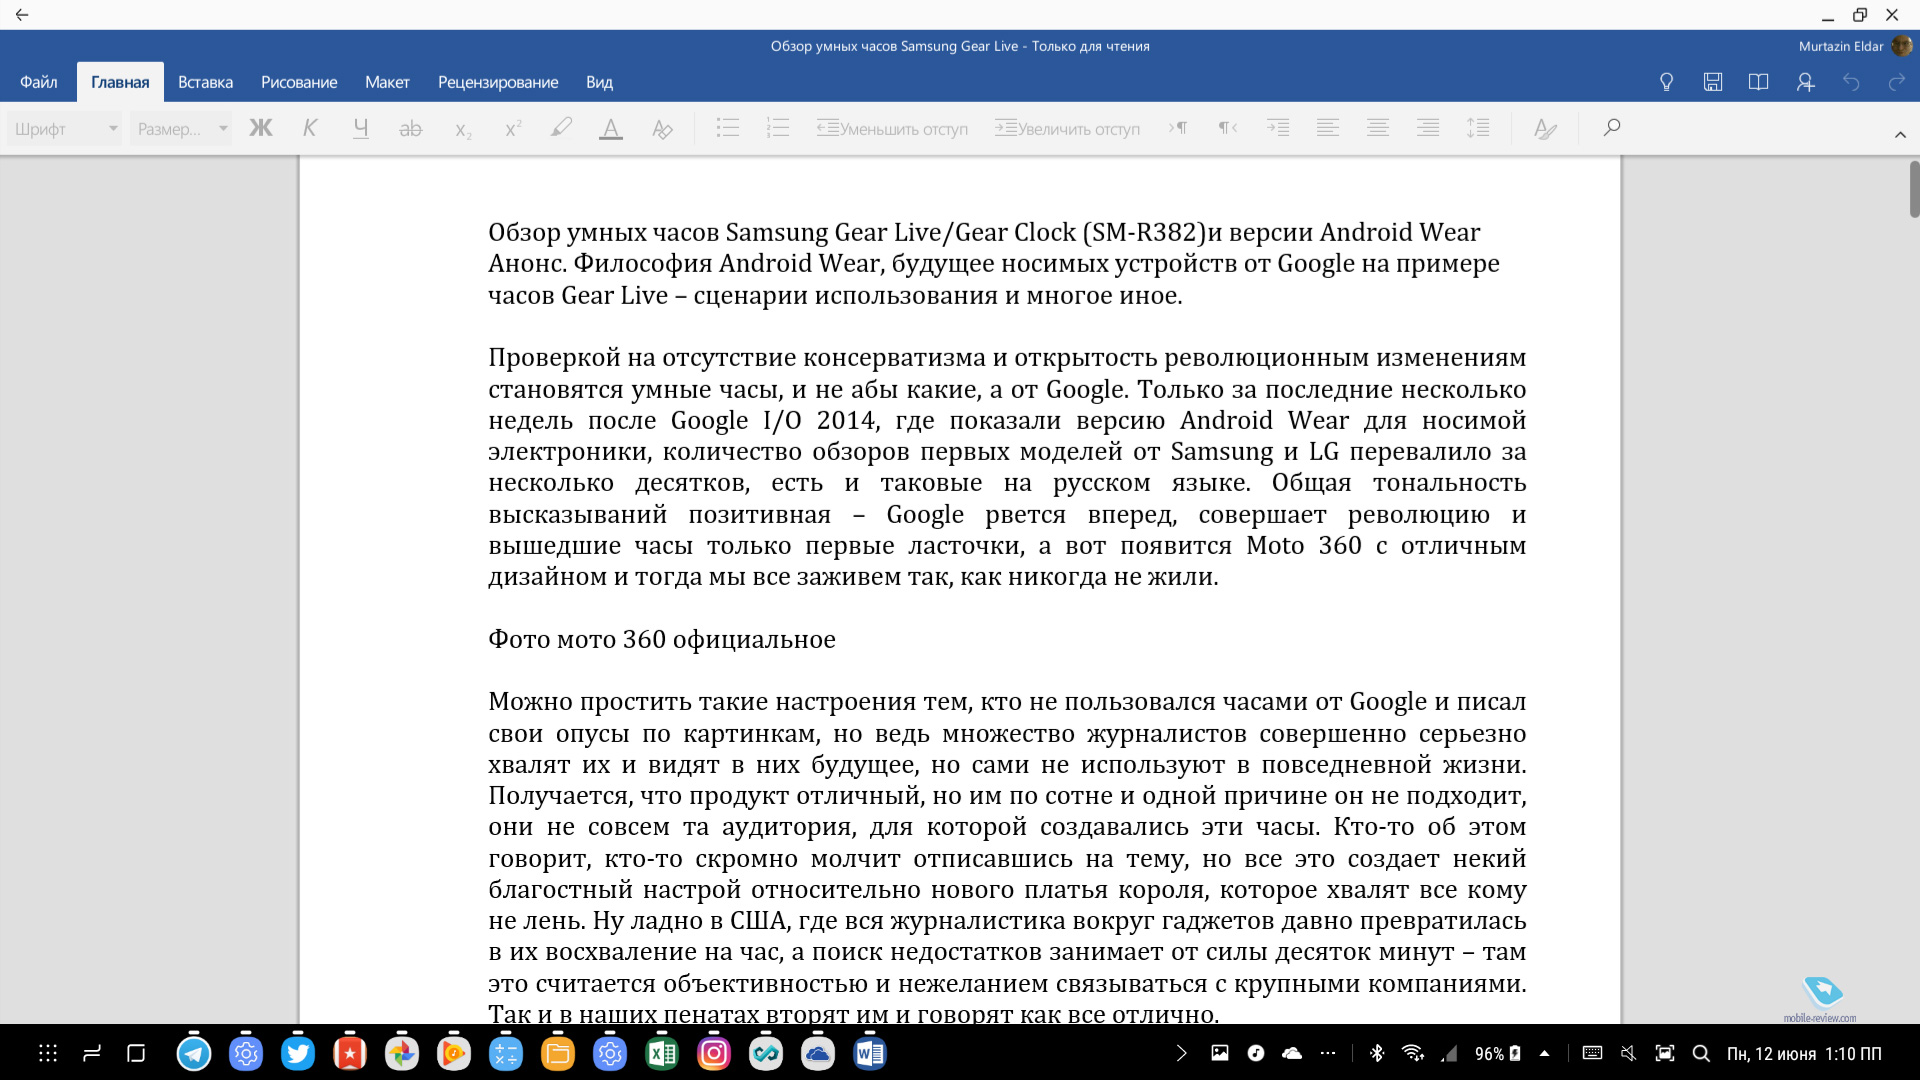This screenshot has height=1080, width=1920.
Task: Insert a bulleted list
Action: (x=728, y=128)
